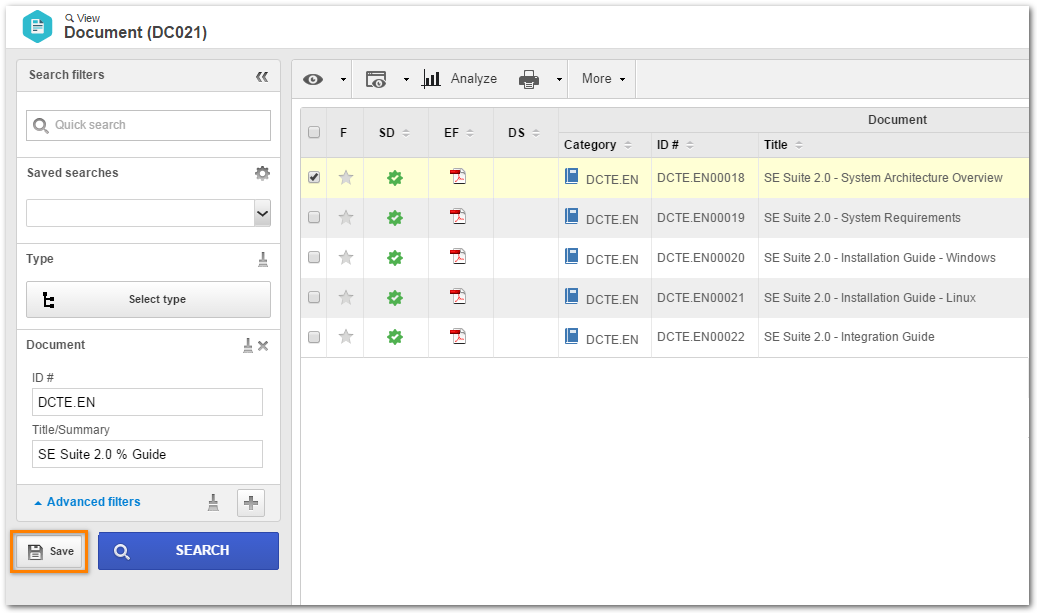This screenshot has width=1038, height=614.
Task: Click the printer icon
Action: 529,79
